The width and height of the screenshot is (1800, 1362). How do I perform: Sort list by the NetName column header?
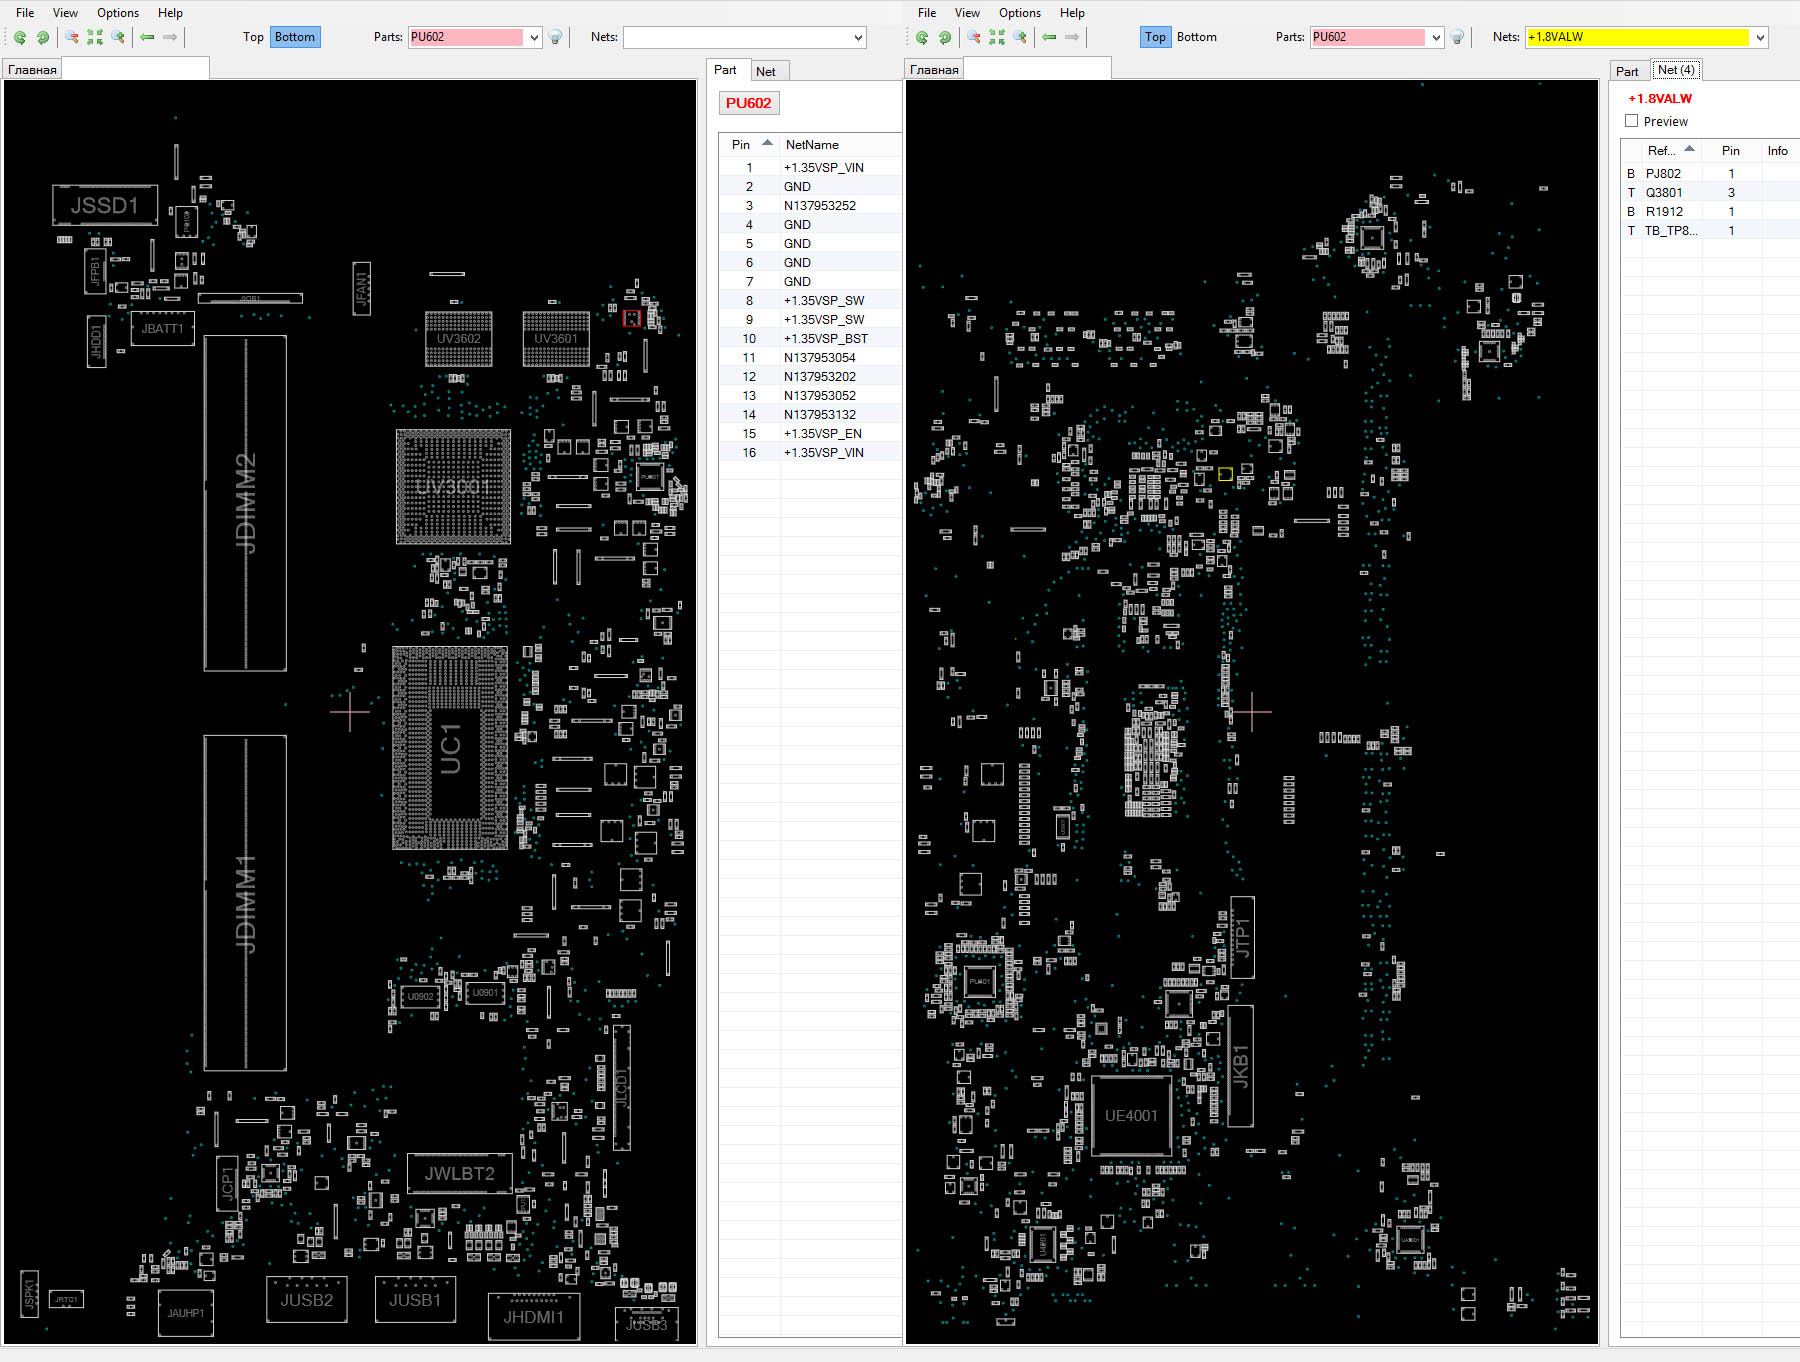[812, 145]
